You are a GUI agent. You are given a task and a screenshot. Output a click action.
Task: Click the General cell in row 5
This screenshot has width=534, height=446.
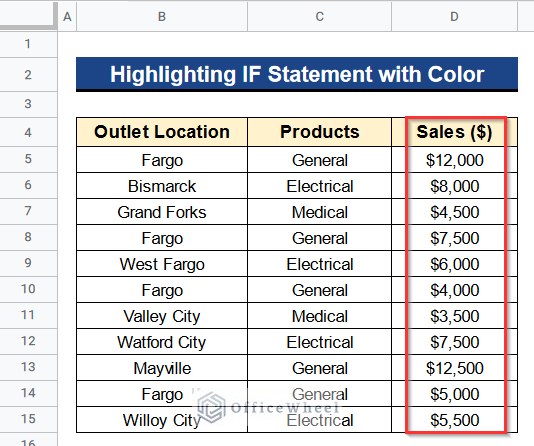tap(319, 160)
